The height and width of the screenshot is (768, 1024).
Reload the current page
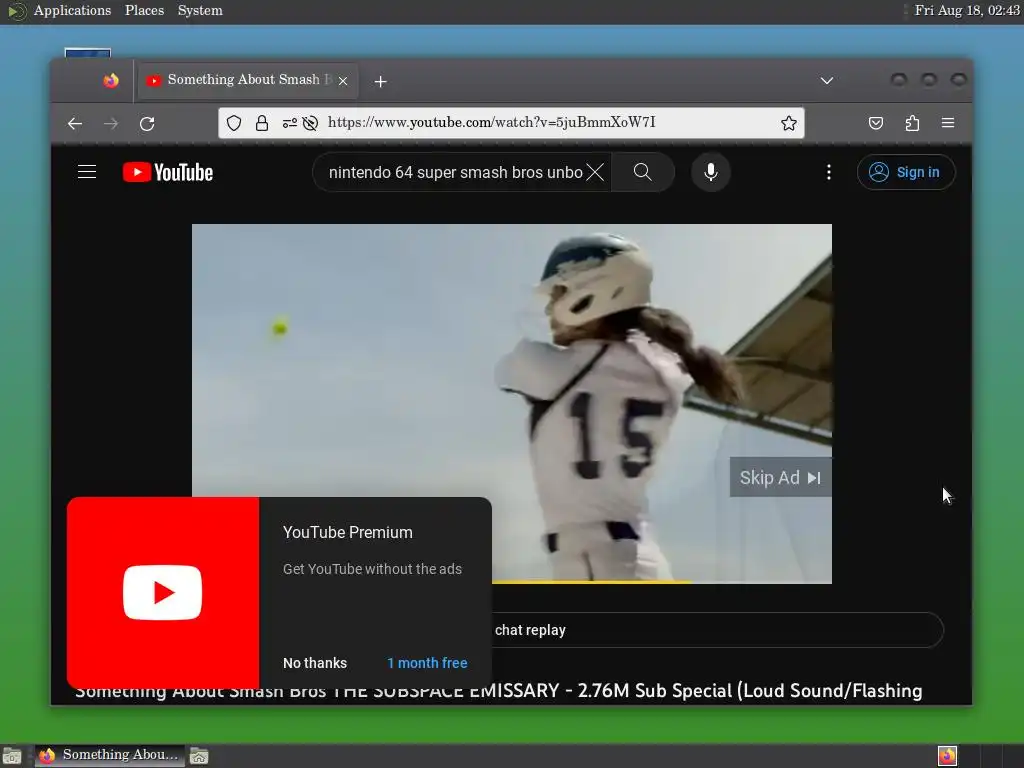147,123
